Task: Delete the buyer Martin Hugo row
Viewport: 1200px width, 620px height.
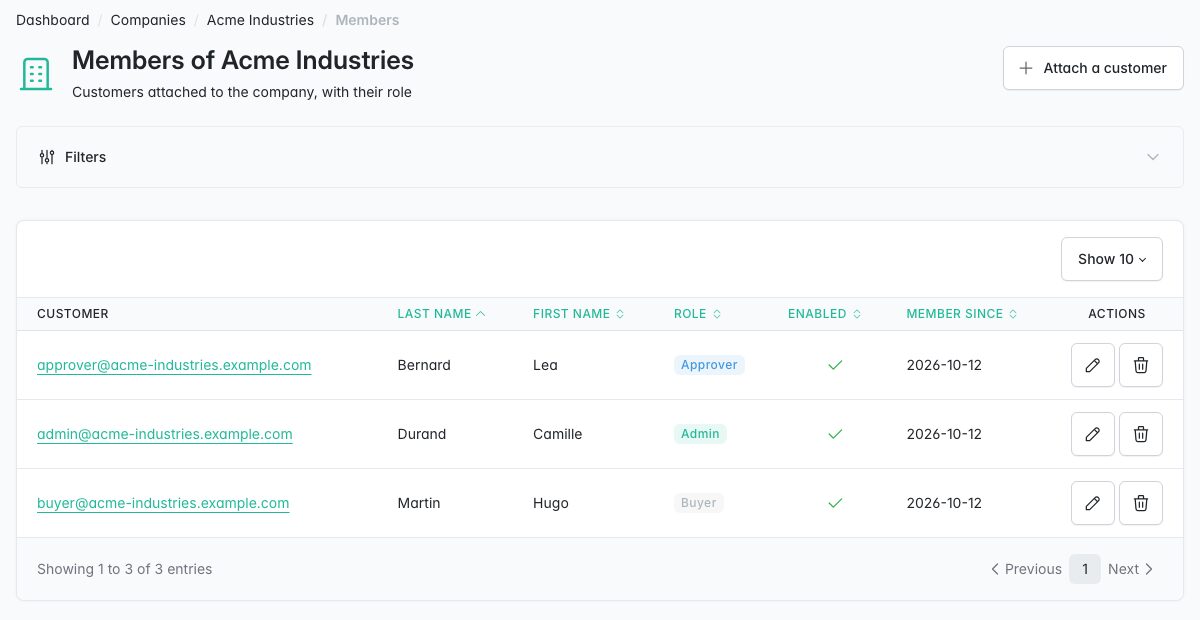Action: point(1141,503)
